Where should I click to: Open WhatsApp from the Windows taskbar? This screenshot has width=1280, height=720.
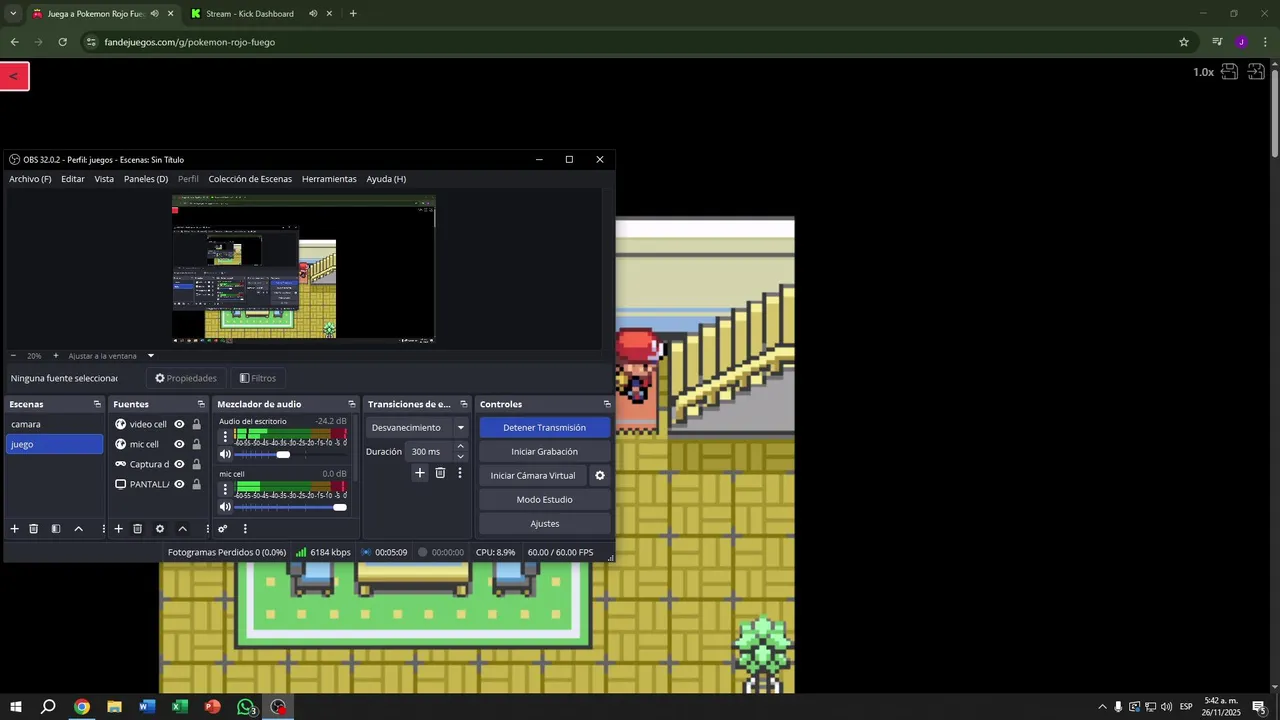245,707
